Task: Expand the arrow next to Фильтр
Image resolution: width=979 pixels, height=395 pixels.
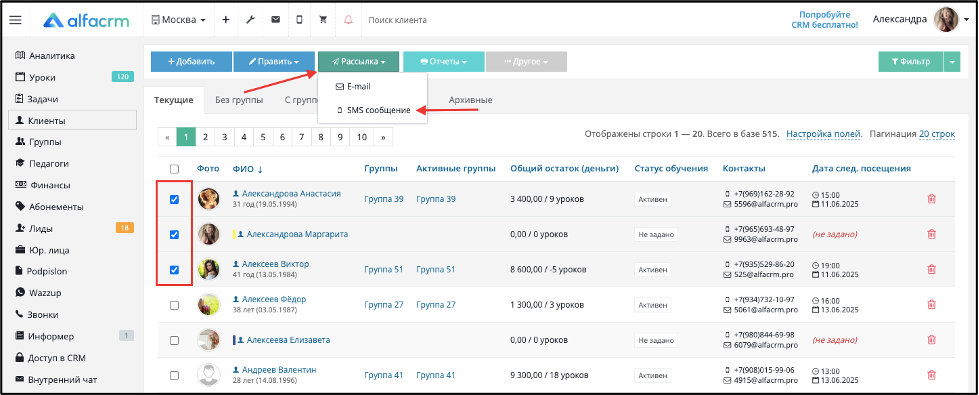Action: coord(952,62)
